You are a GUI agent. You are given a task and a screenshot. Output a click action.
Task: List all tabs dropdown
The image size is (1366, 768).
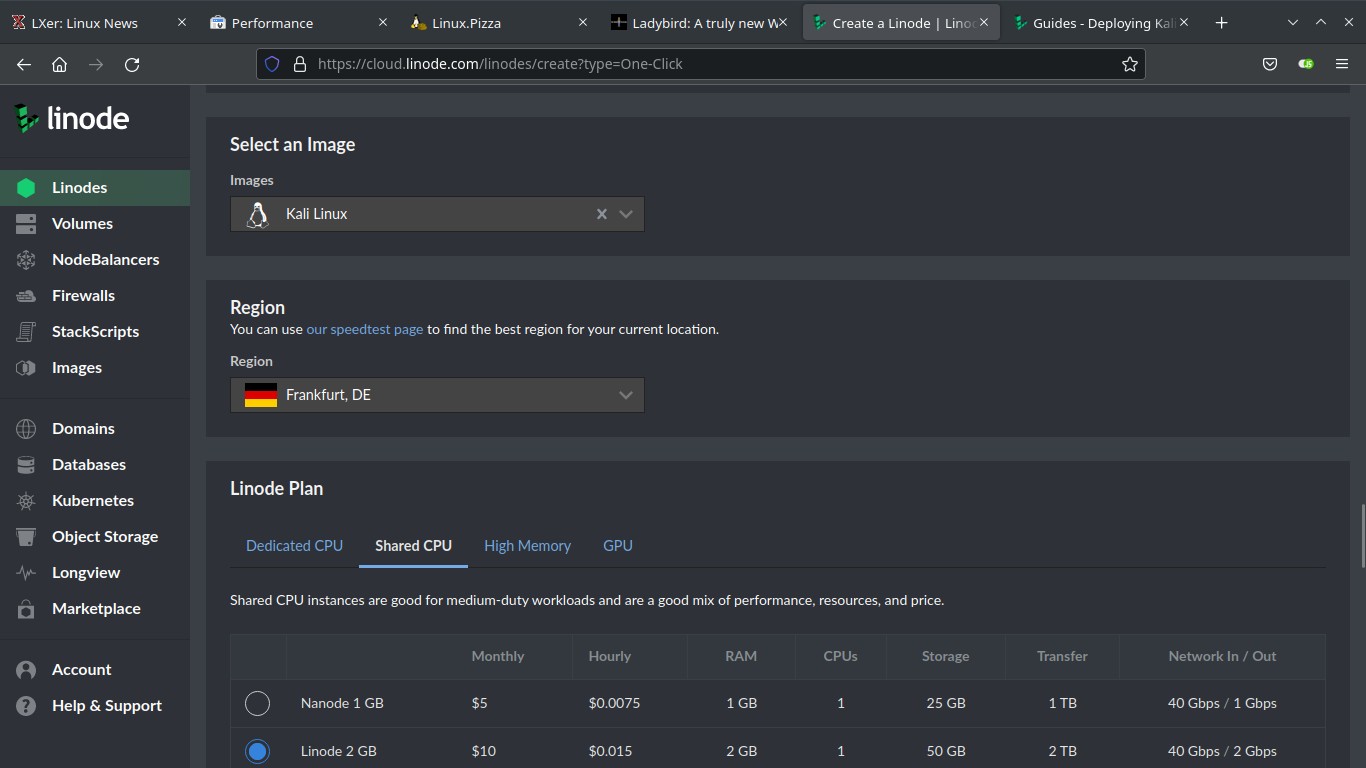pos(1293,23)
